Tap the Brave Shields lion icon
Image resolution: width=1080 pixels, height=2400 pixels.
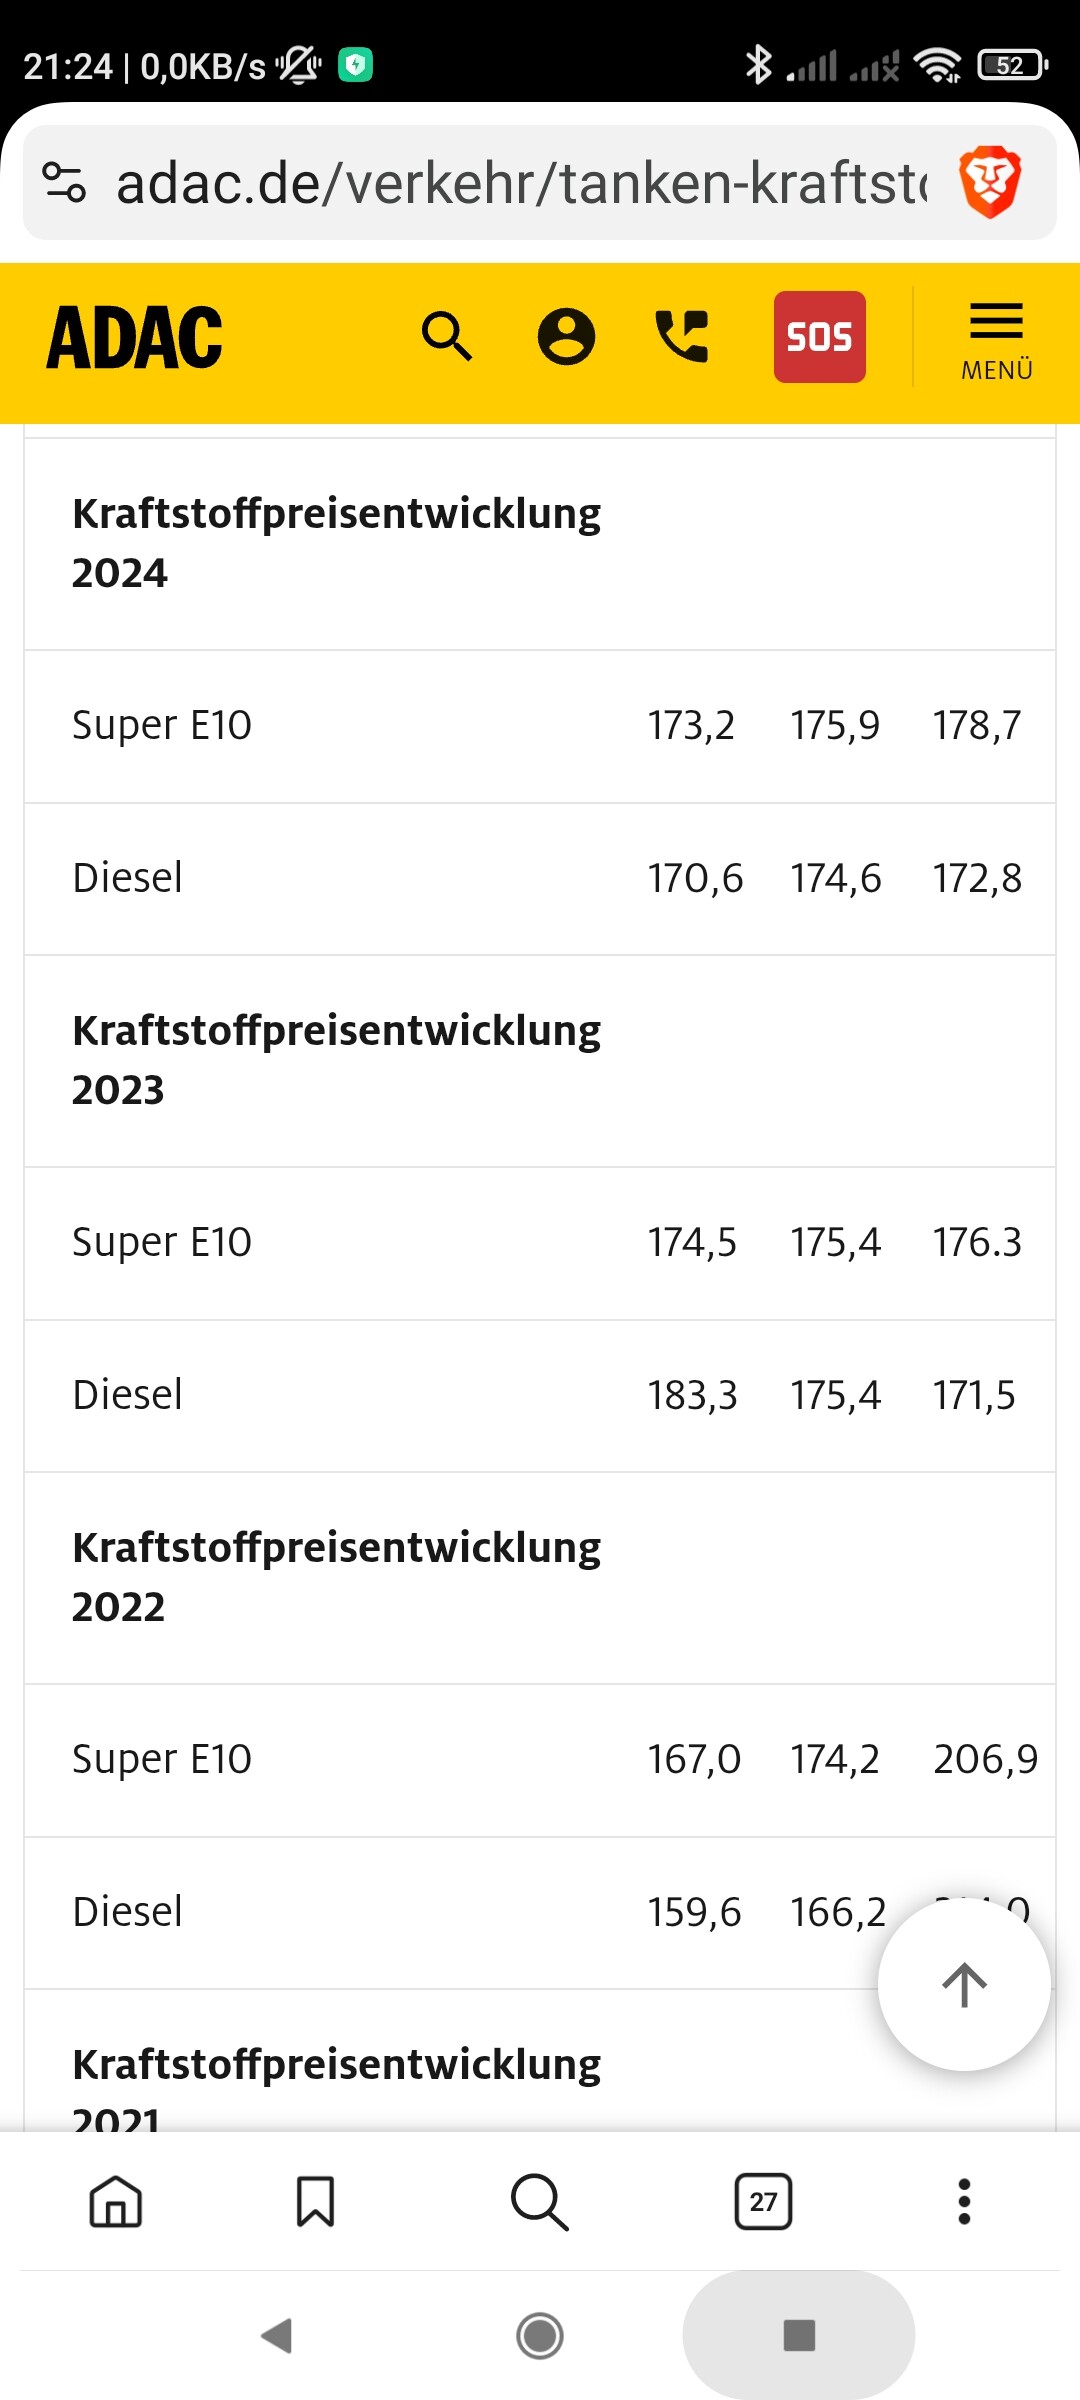click(x=989, y=182)
